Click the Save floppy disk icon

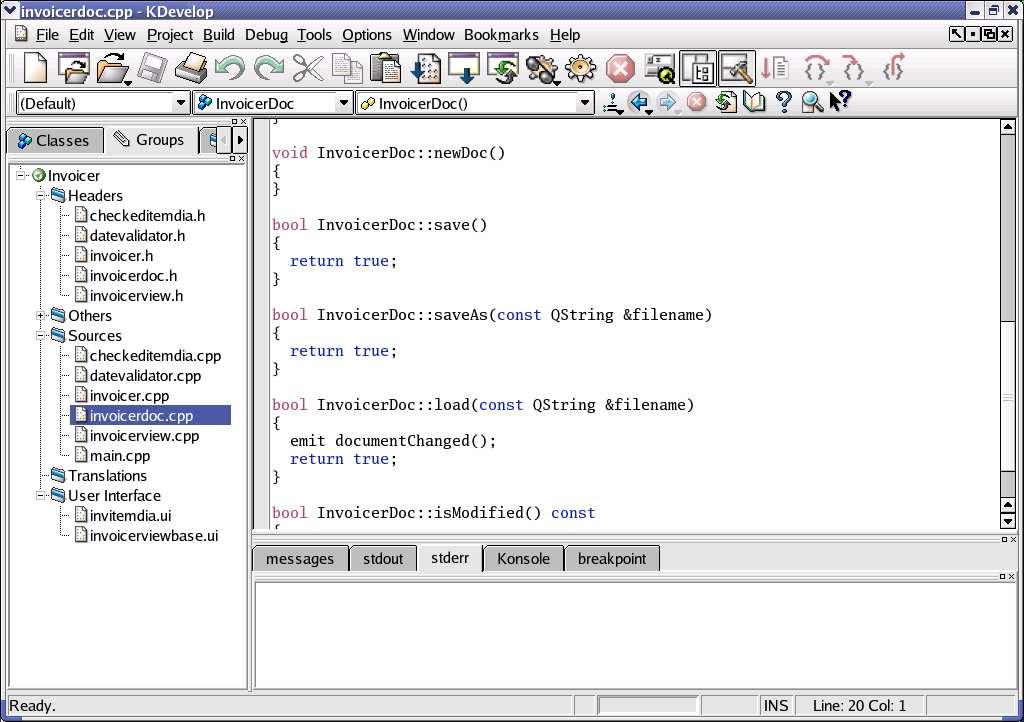pos(152,68)
